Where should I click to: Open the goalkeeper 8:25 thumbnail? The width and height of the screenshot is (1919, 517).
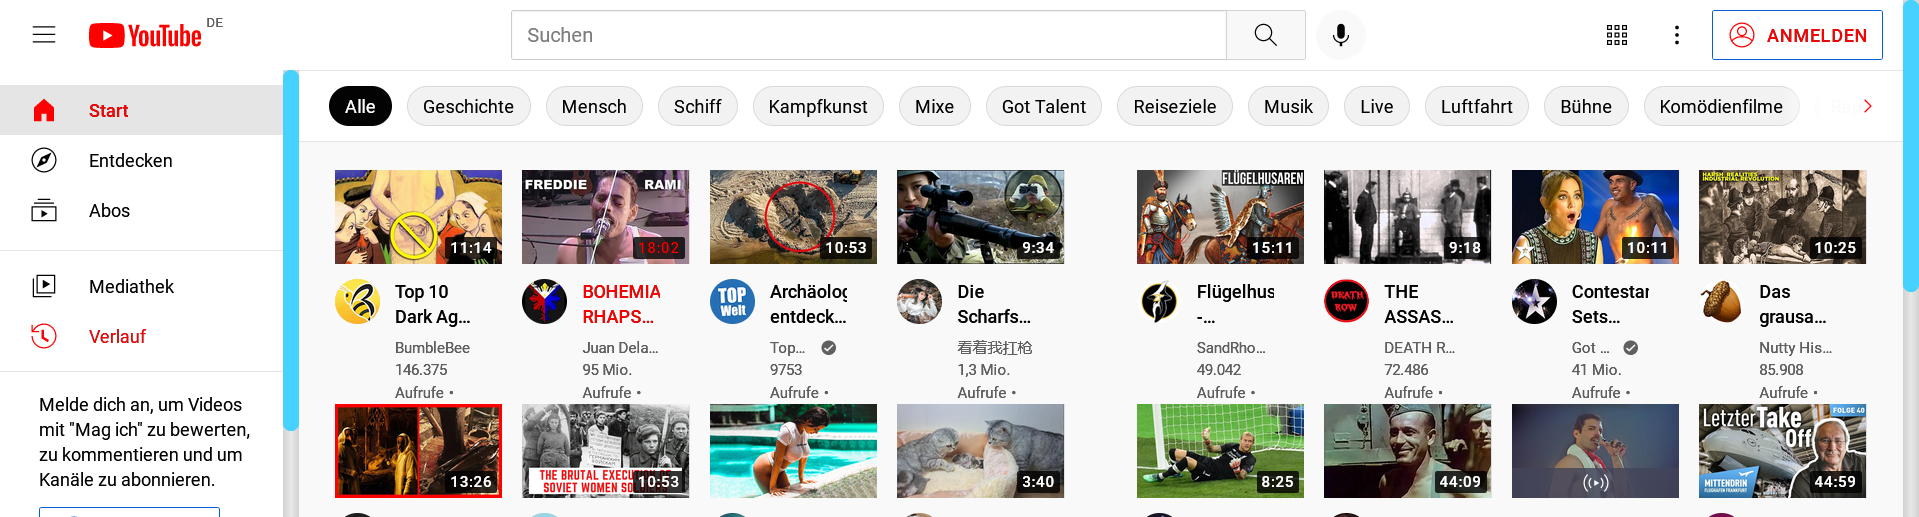[x=1220, y=451]
